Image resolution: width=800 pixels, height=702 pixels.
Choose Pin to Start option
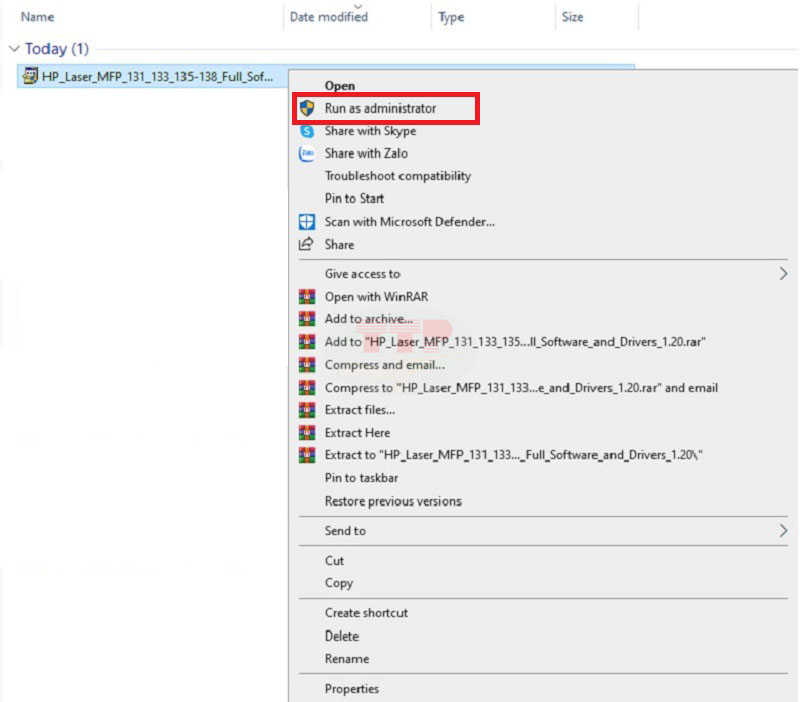354,199
